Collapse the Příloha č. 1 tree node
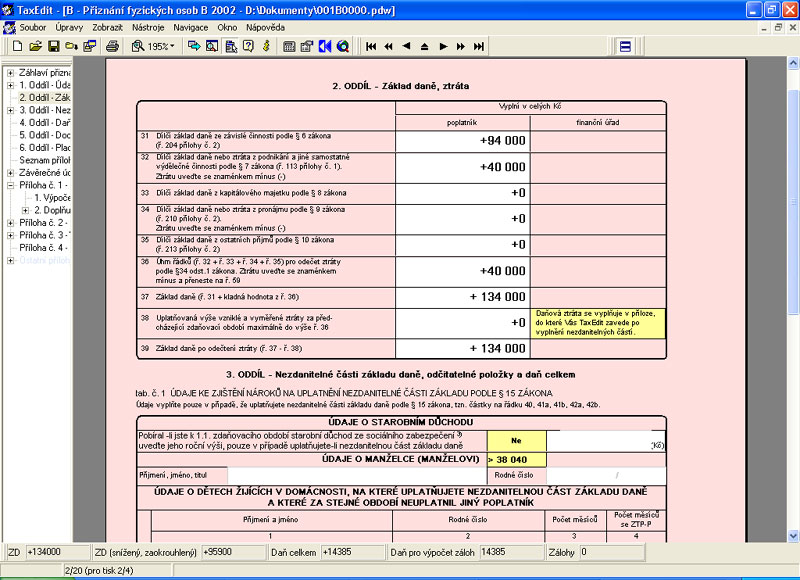800x580 pixels. 10,185
